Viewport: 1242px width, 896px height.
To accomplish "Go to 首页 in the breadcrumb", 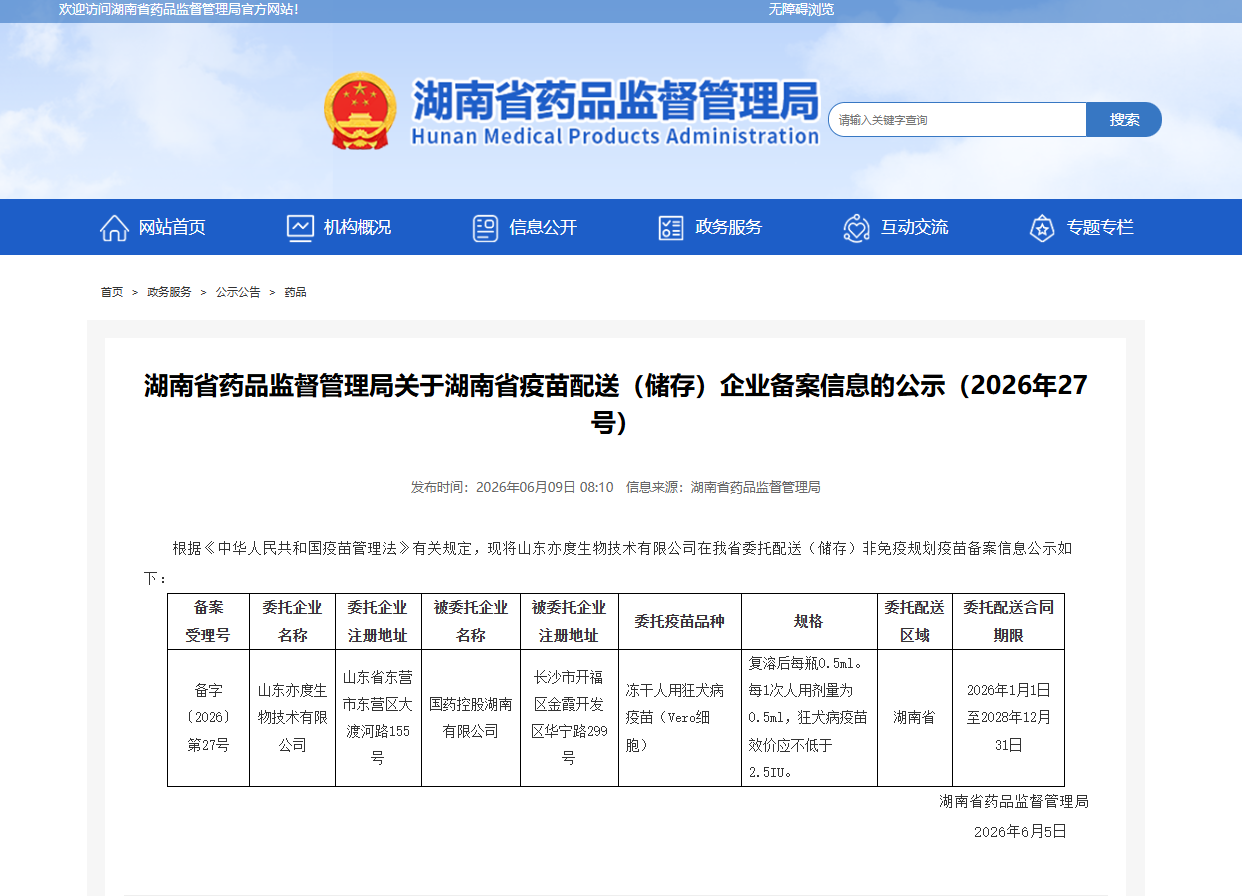I will pyautogui.click(x=111, y=292).
